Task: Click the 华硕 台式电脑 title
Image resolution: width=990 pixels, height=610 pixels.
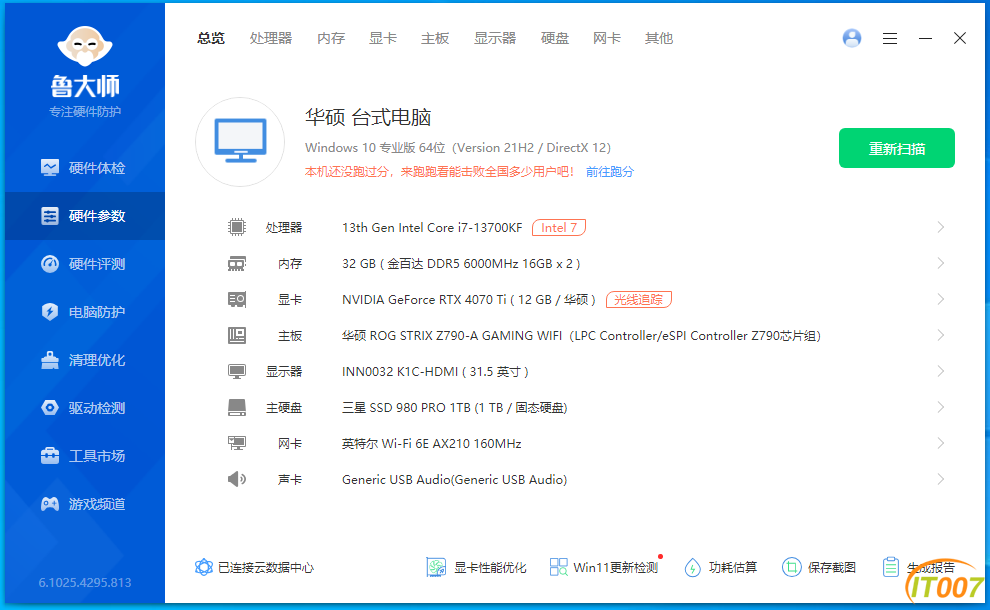Action: (368, 117)
